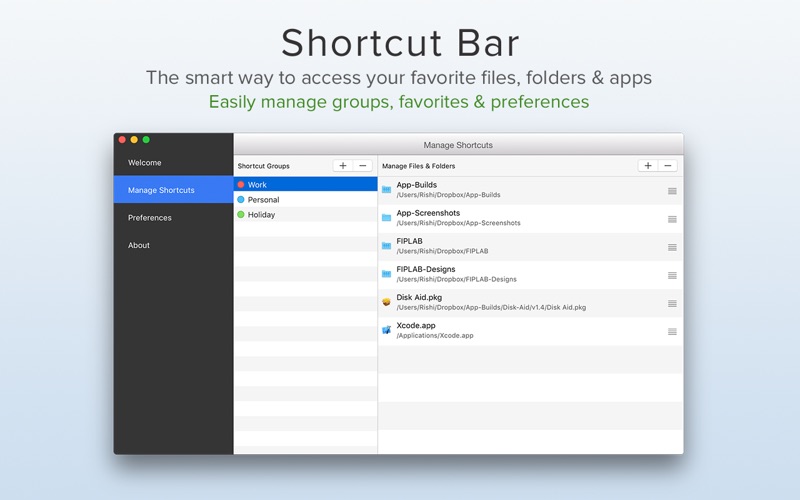This screenshot has width=800, height=500.
Task: Click the green color dot beside Holiday
Action: (241, 215)
